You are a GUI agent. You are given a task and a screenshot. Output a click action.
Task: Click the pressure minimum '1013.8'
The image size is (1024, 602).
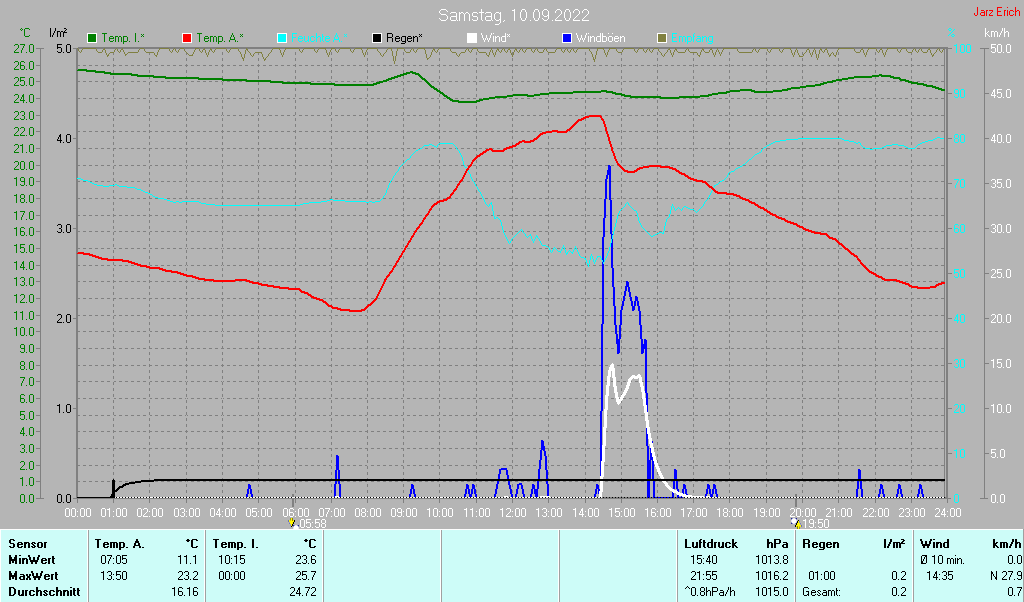point(772,560)
